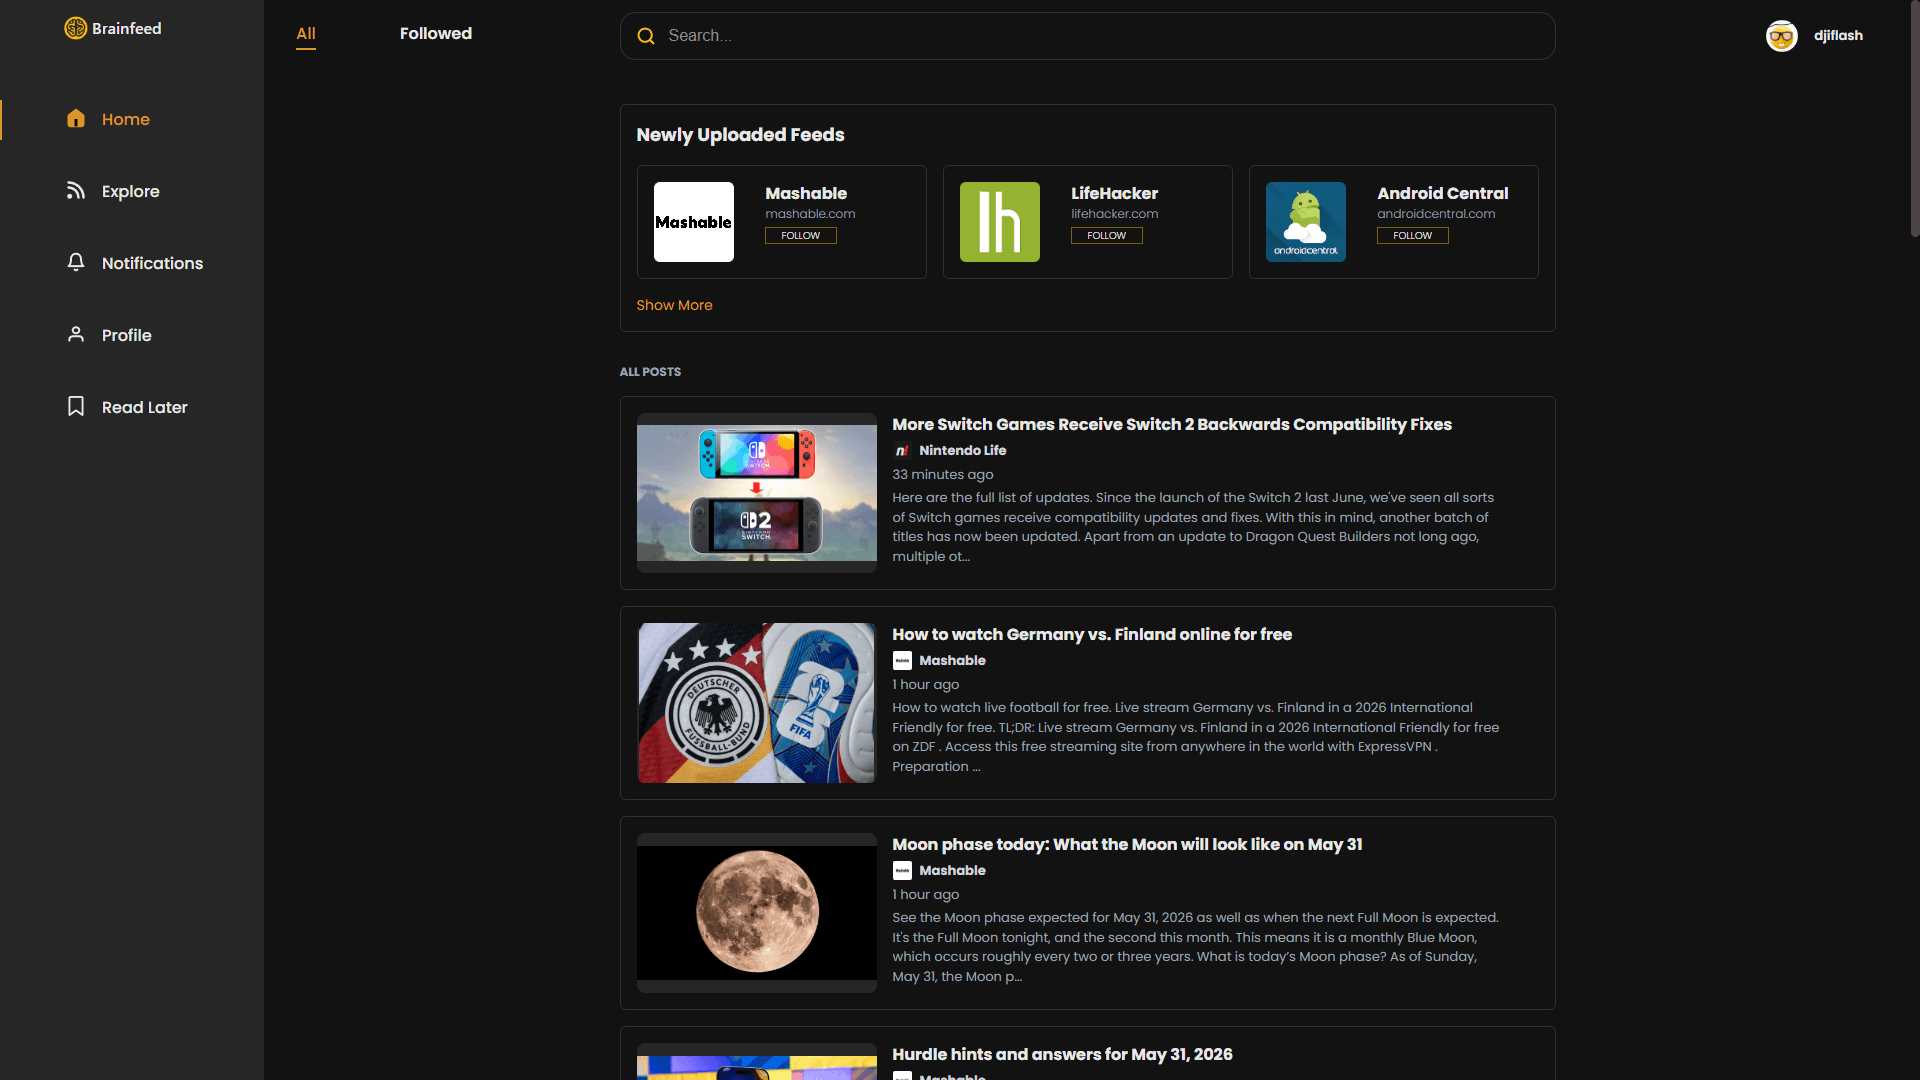Switch to the All tab
The height and width of the screenshot is (1080, 1920).
coord(306,34)
